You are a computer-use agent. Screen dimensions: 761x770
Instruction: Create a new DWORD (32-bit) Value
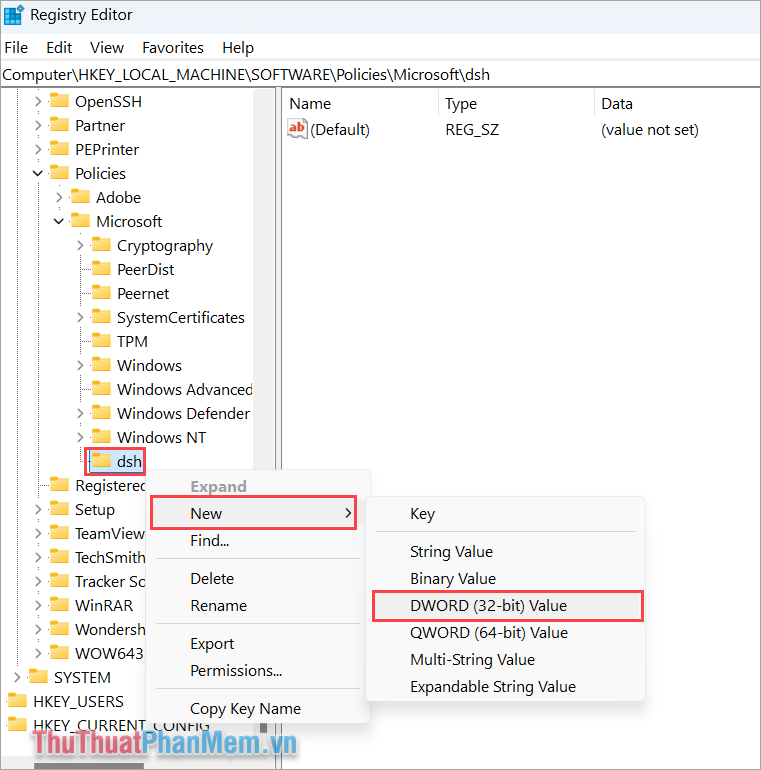click(x=508, y=605)
